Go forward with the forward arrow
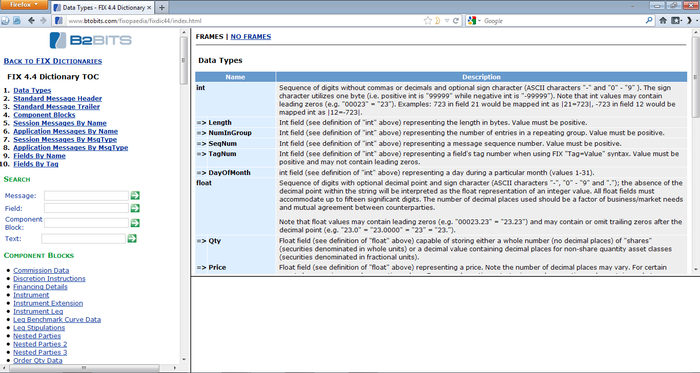Screen dimensions: 700x373 point(43,21)
